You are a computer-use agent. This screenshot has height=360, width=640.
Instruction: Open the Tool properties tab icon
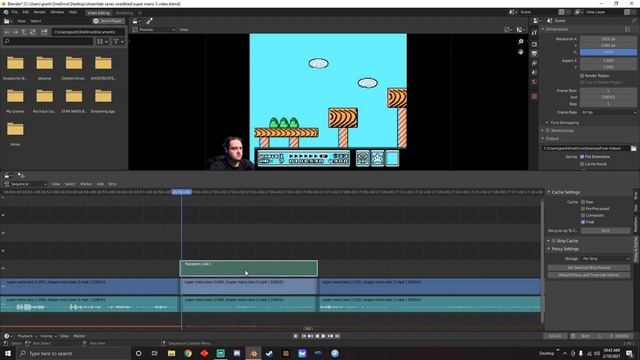pos(534,33)
